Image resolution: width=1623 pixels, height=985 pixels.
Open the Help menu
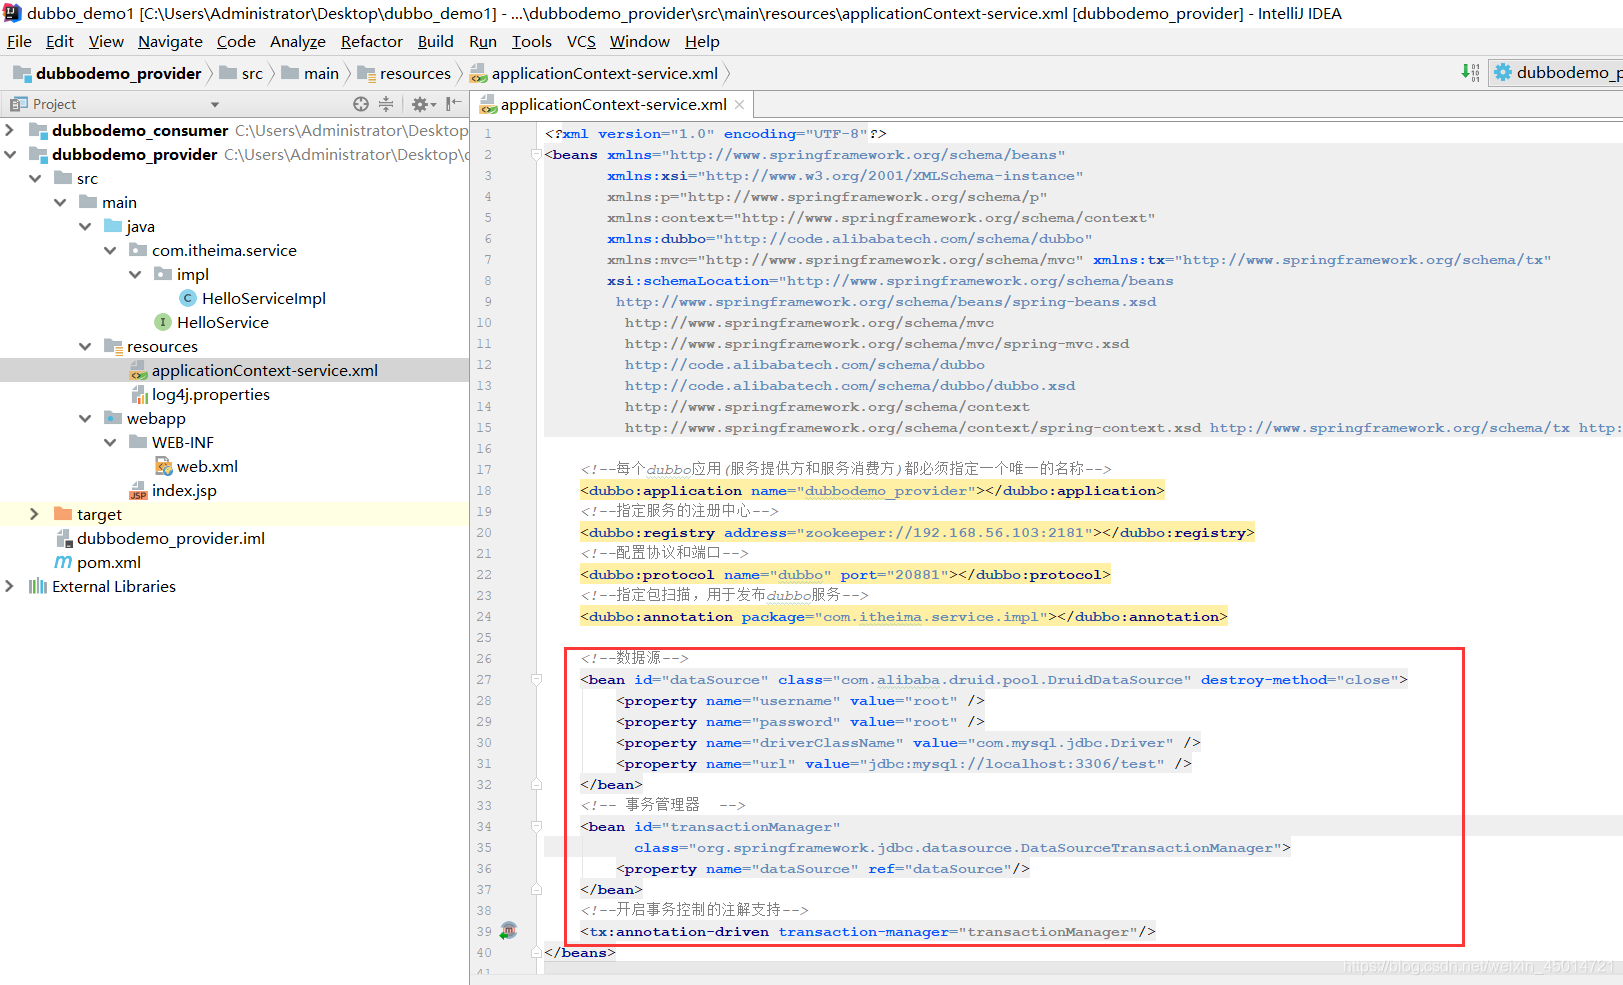(702, 41)
